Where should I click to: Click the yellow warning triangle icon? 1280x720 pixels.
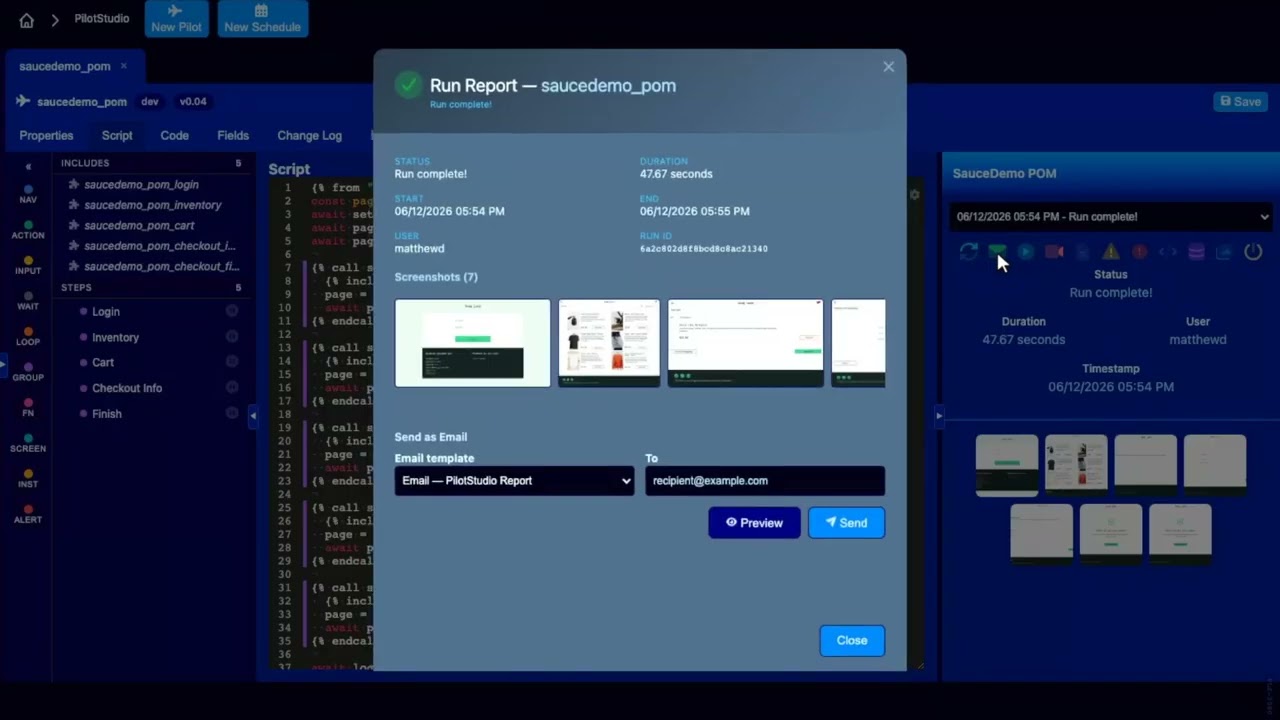pyautogui.click(x=1110, y=252)
